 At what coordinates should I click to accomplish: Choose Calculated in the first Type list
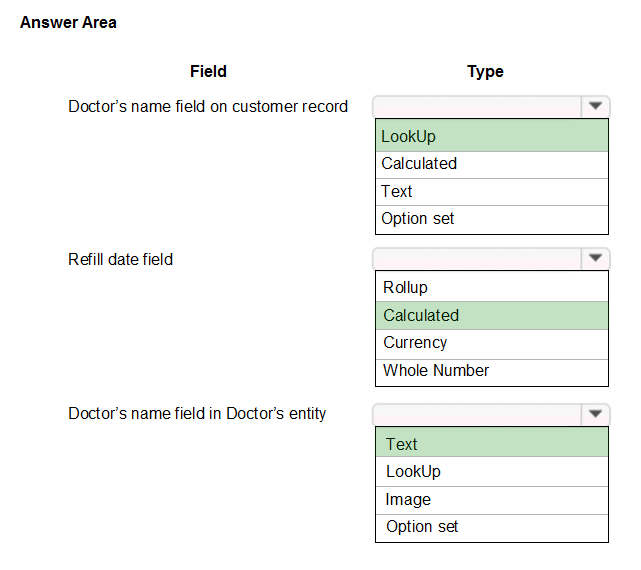492,165
